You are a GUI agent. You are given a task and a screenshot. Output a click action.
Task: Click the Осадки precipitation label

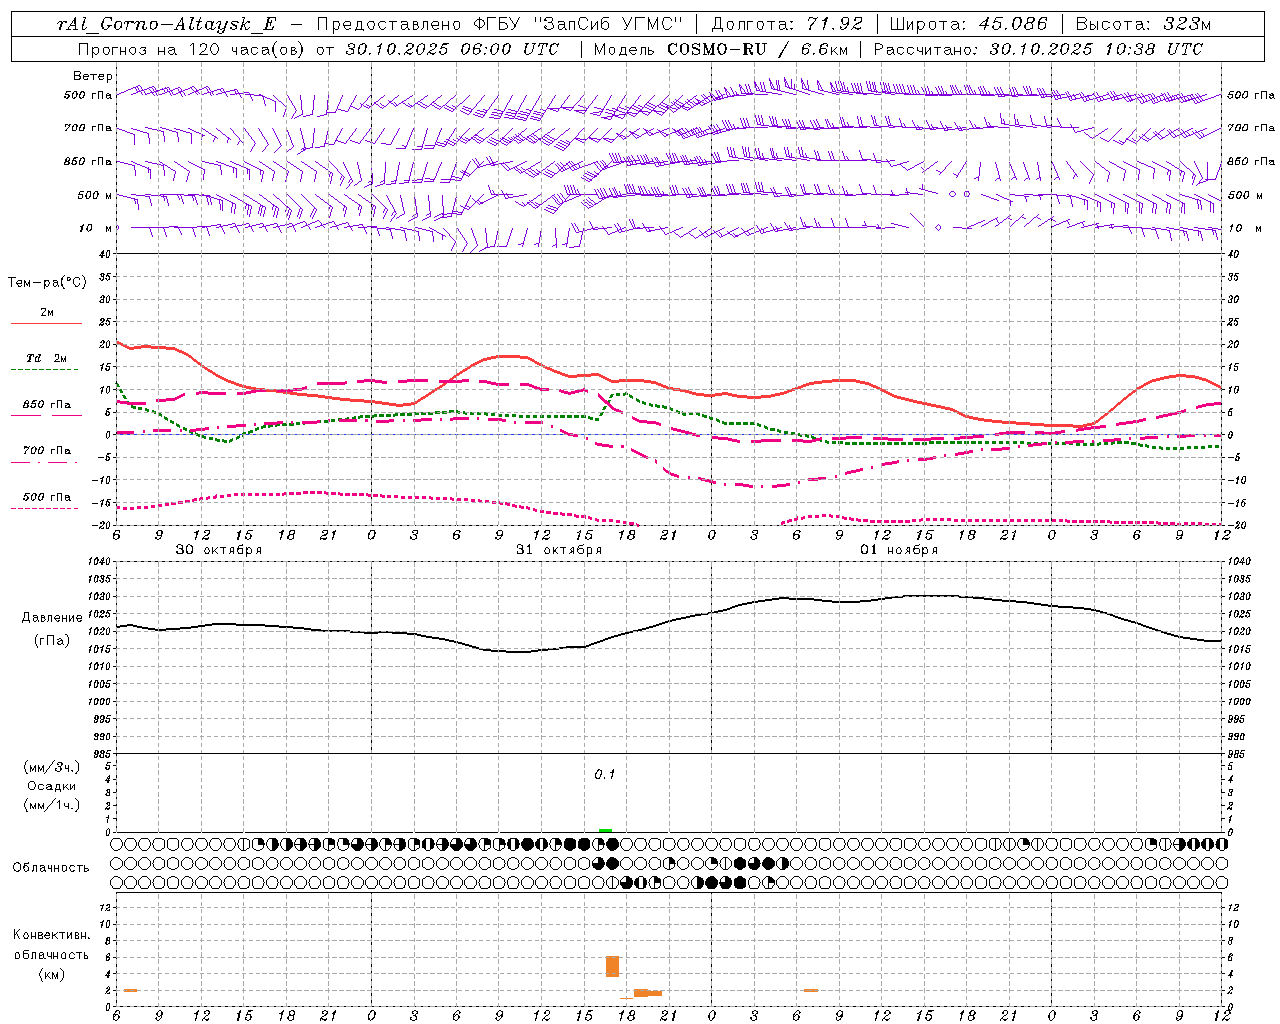(52, 786)
